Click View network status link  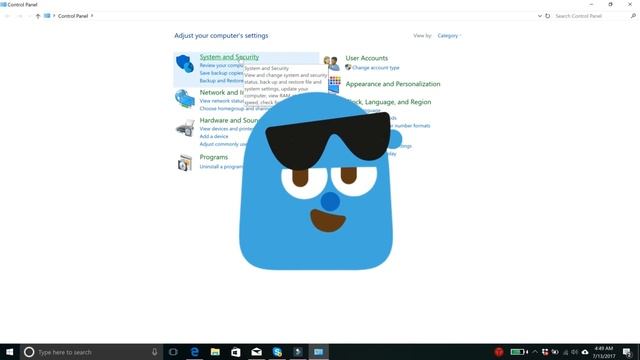pos(221,101)
